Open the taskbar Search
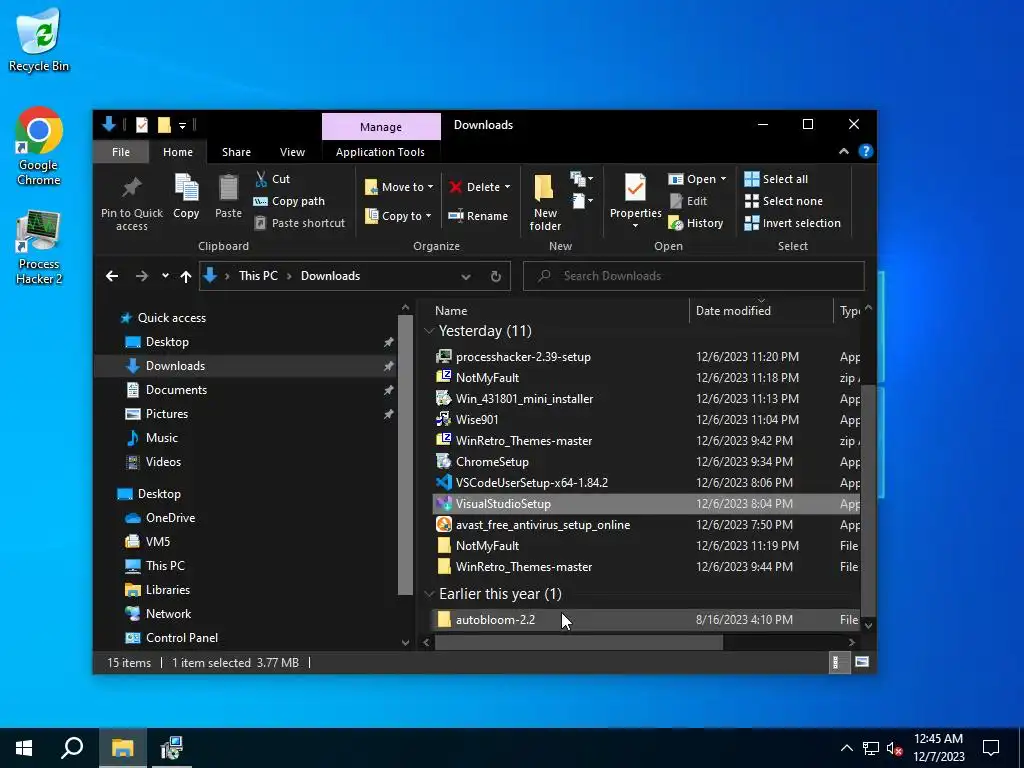 click(x=72, y=748)
